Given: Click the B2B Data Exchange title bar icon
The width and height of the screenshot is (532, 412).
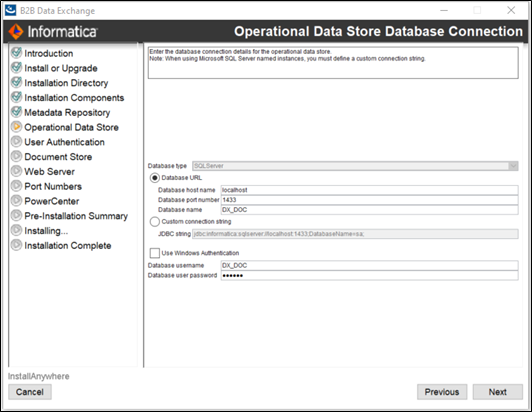Looking at the screenshot, I should coord(11,10).
